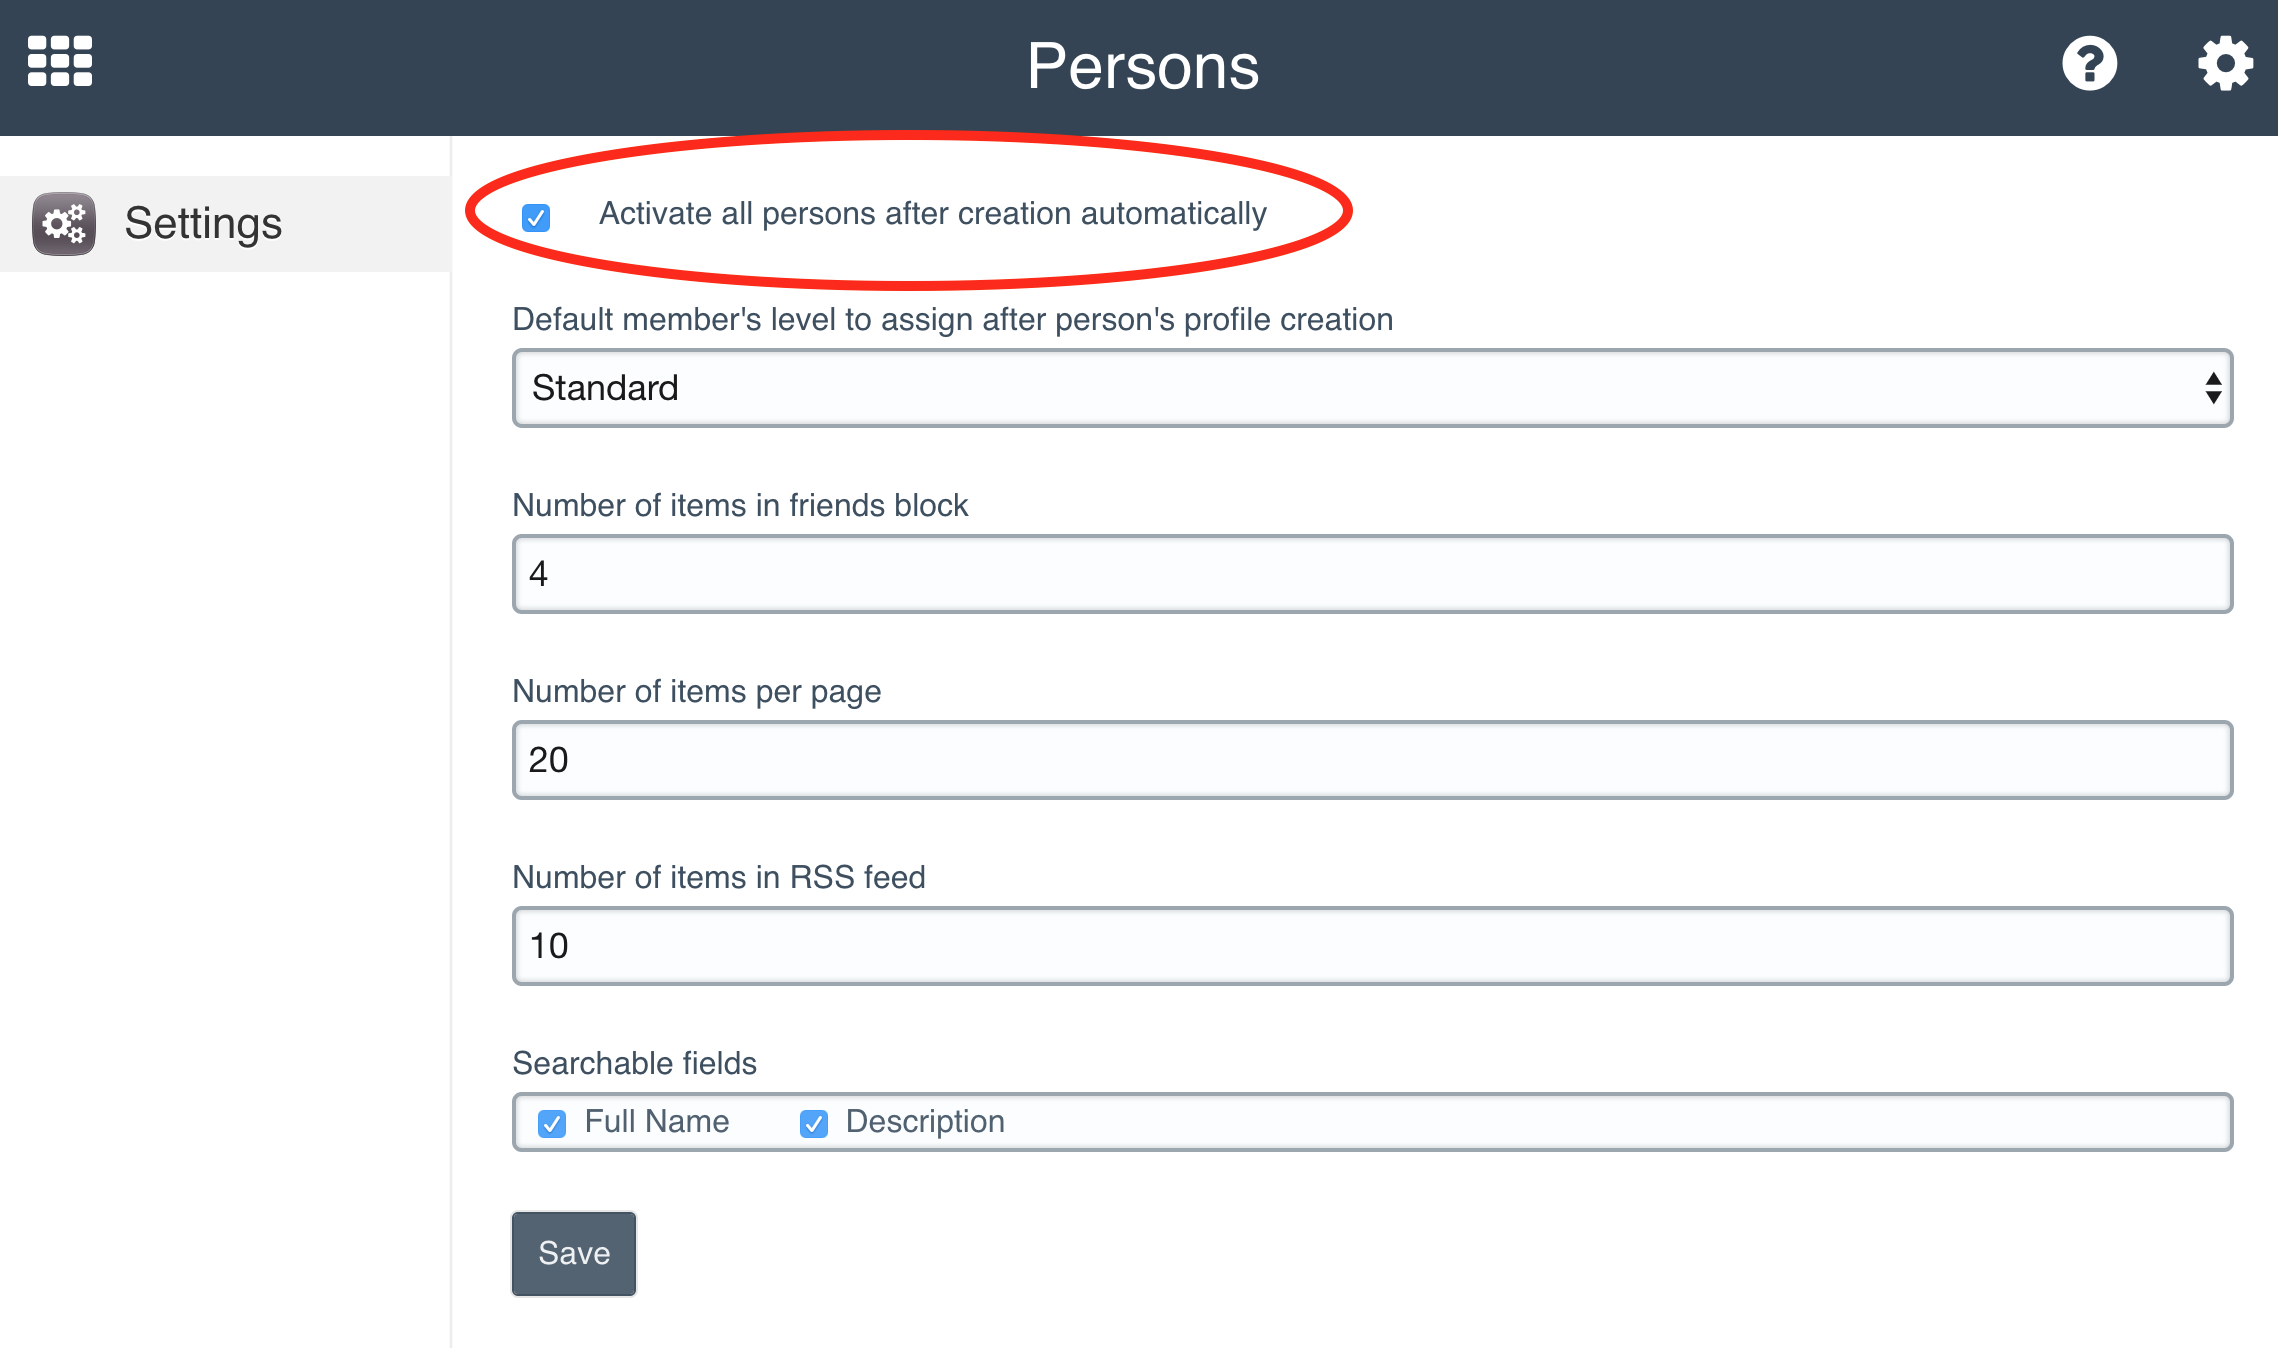Focus the friends block items field
The image size is (2278, 1348).
1371,574
